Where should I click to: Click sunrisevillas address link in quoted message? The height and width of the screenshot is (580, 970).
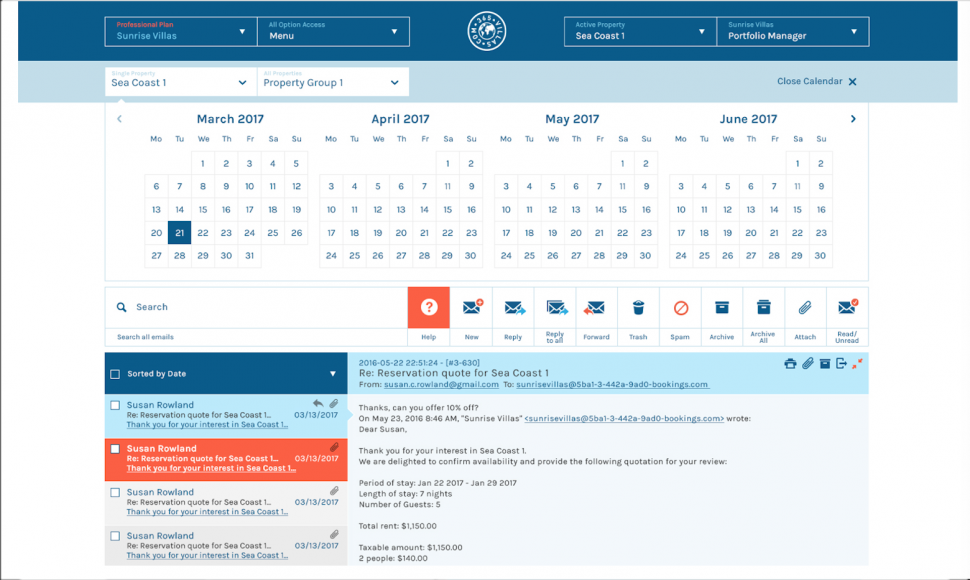click(x=624, y=419)
